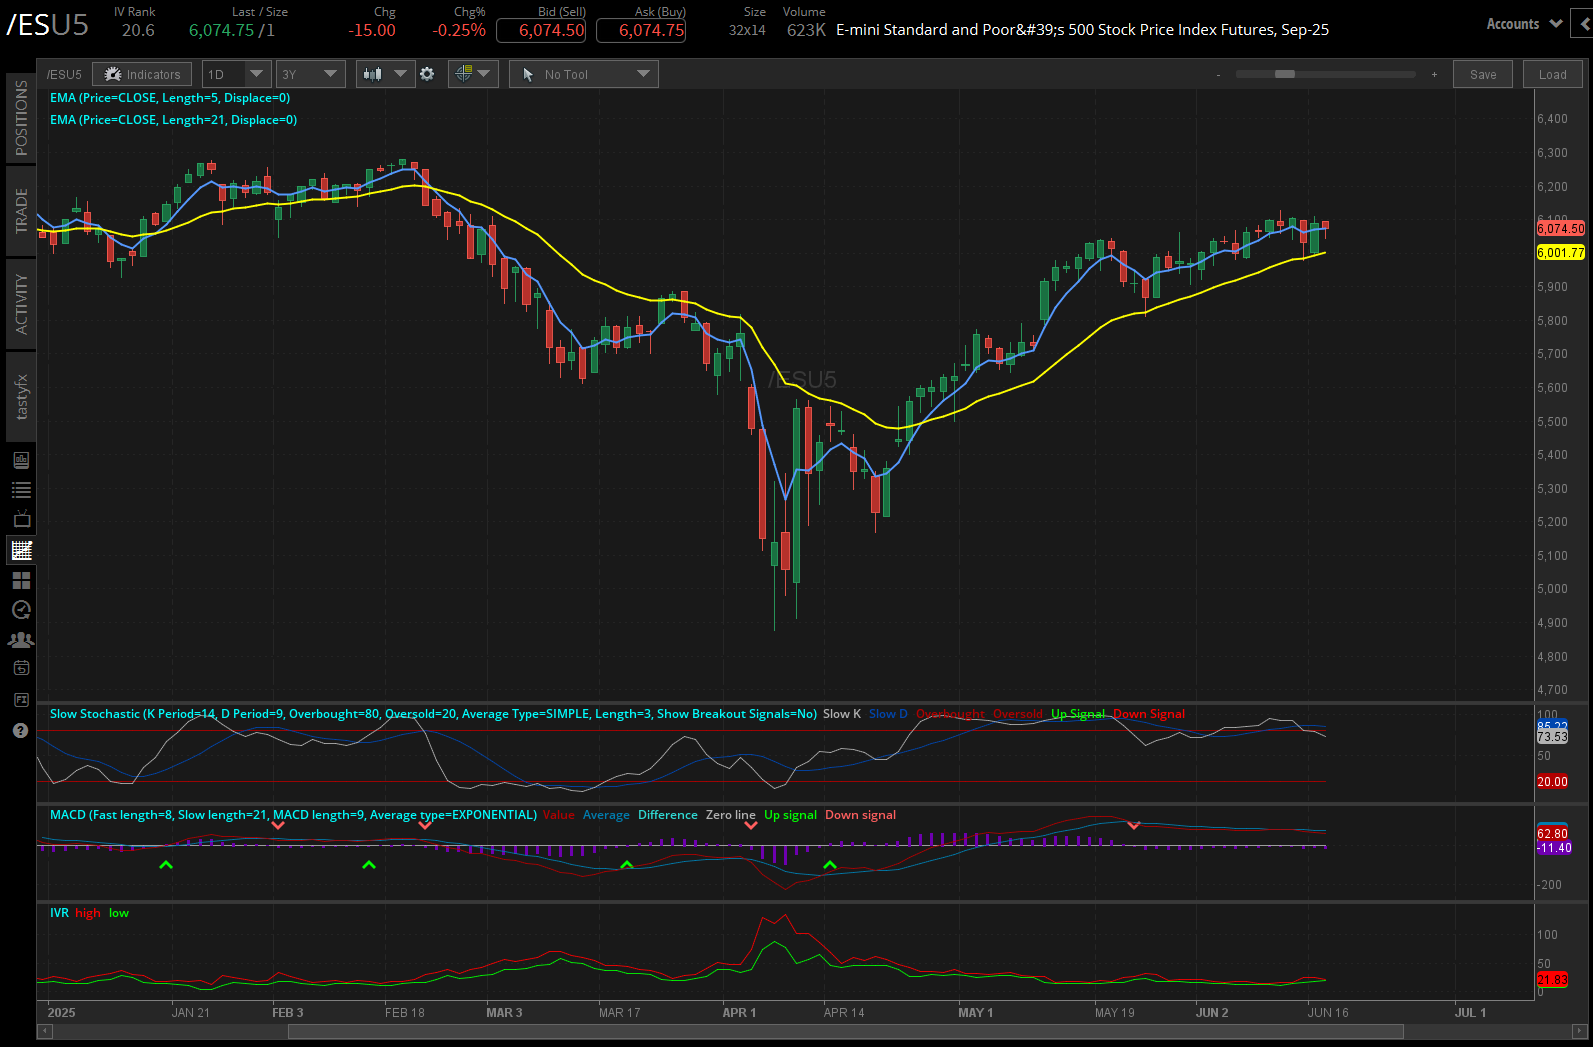
Task: Click scrollbar left arrow at bottom
Action: [43, 1031]
